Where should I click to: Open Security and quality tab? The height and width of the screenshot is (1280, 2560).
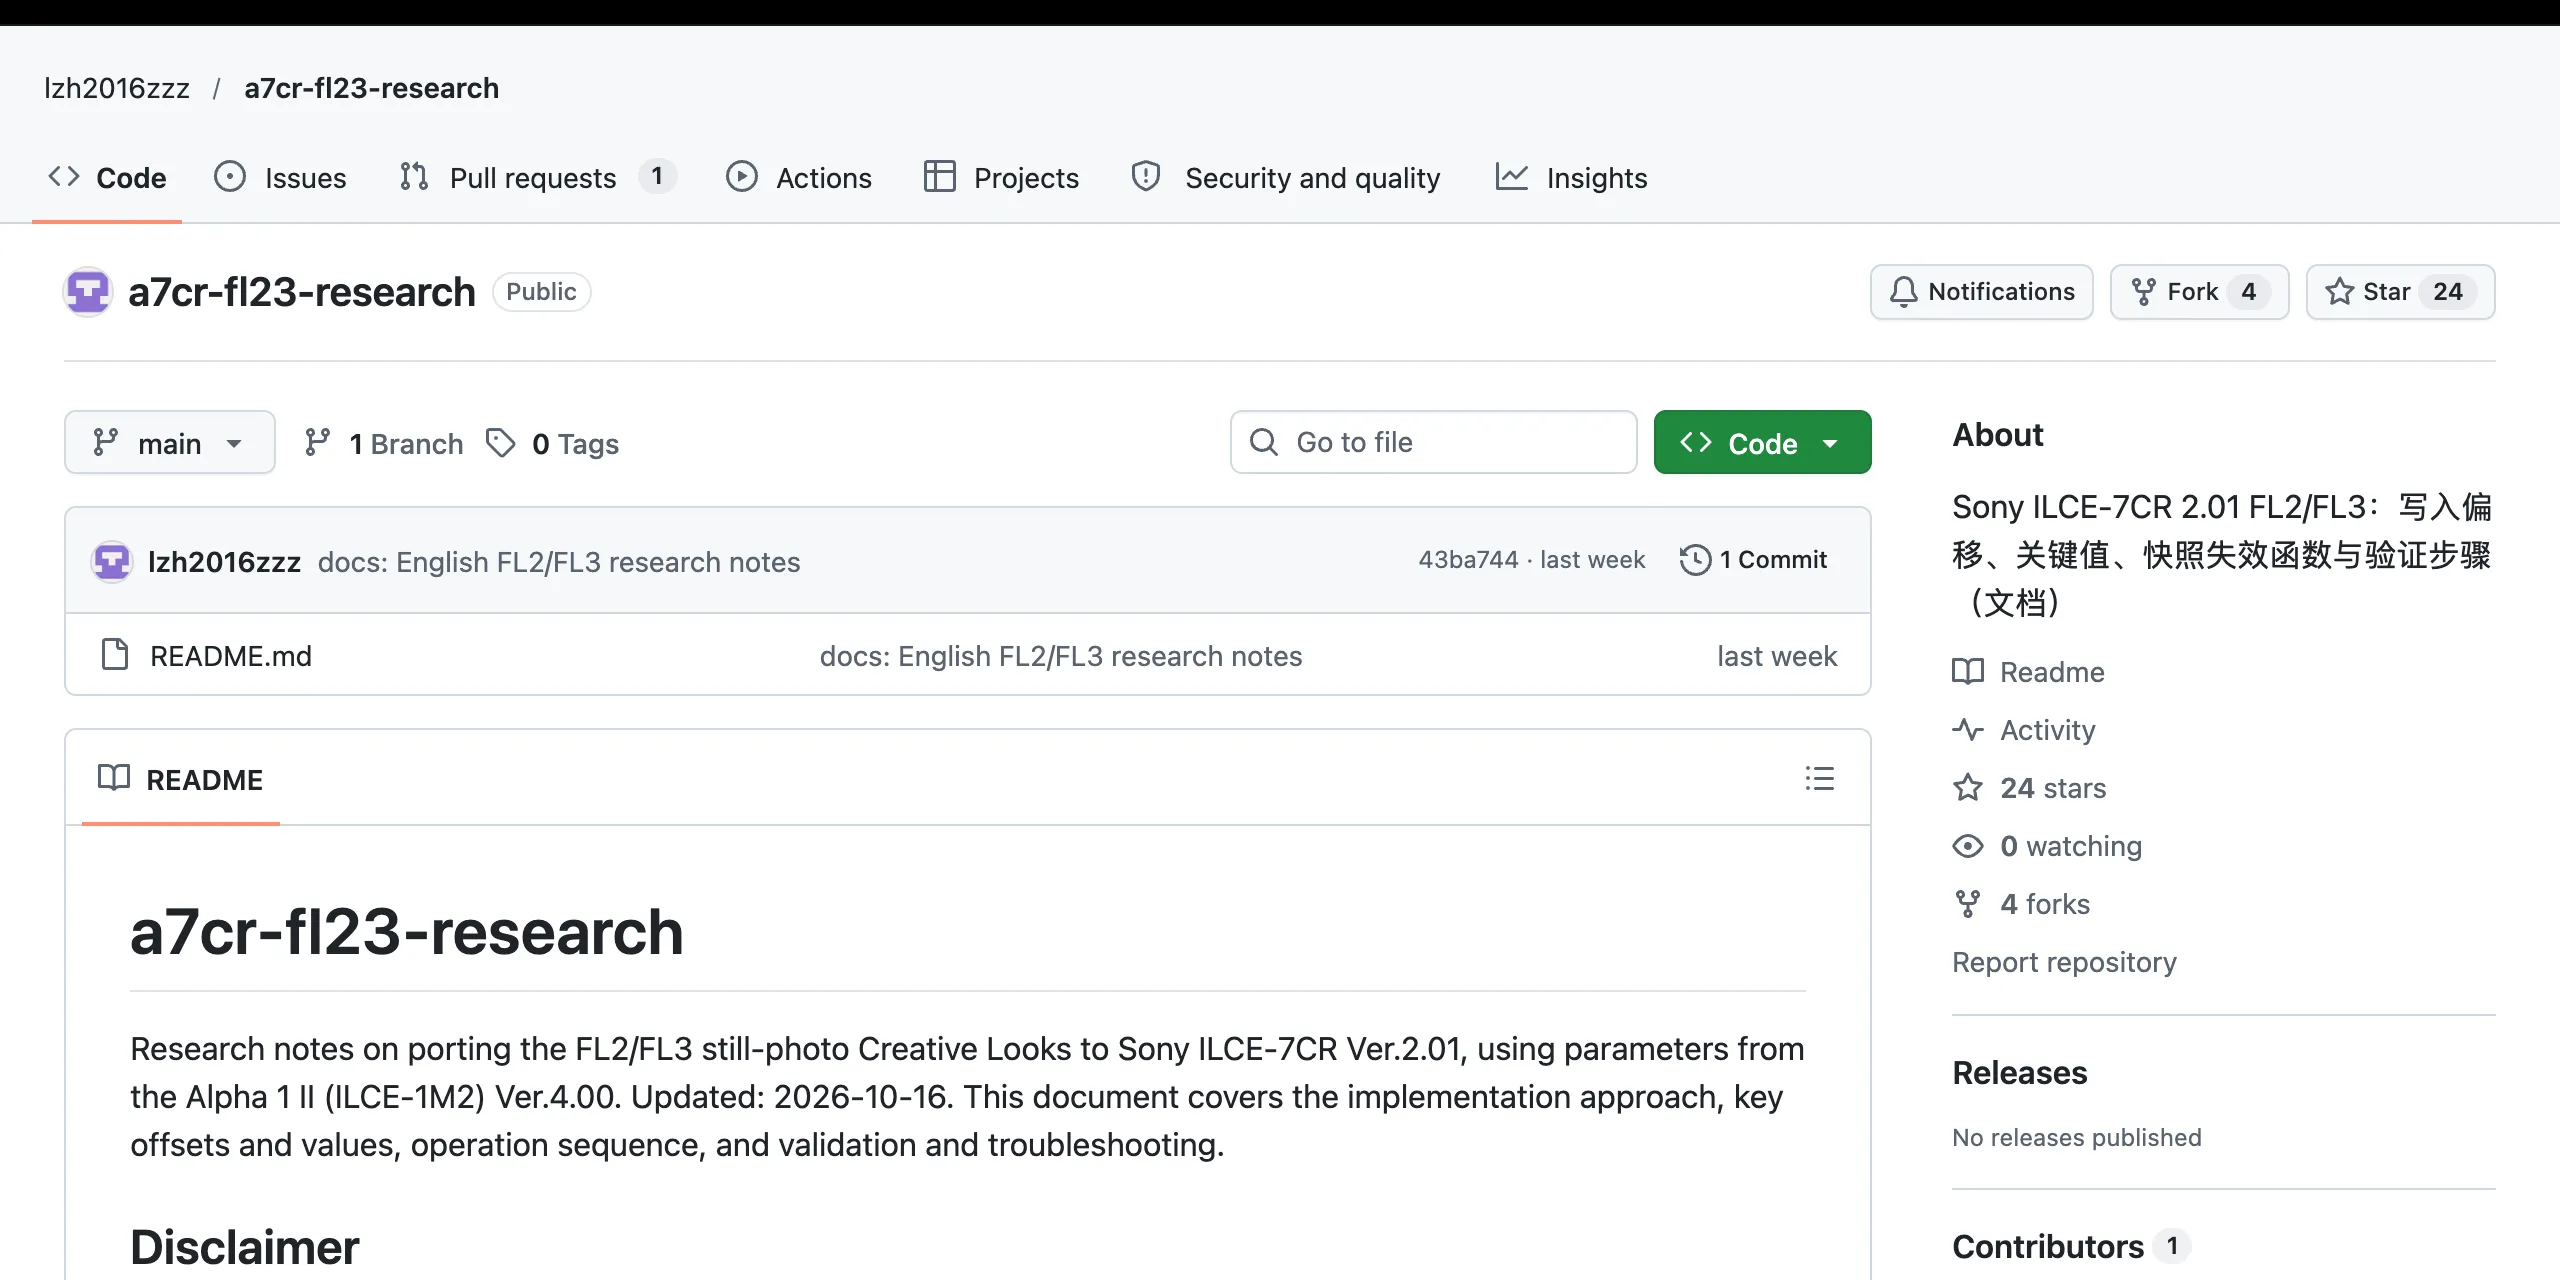(1286, 178)
